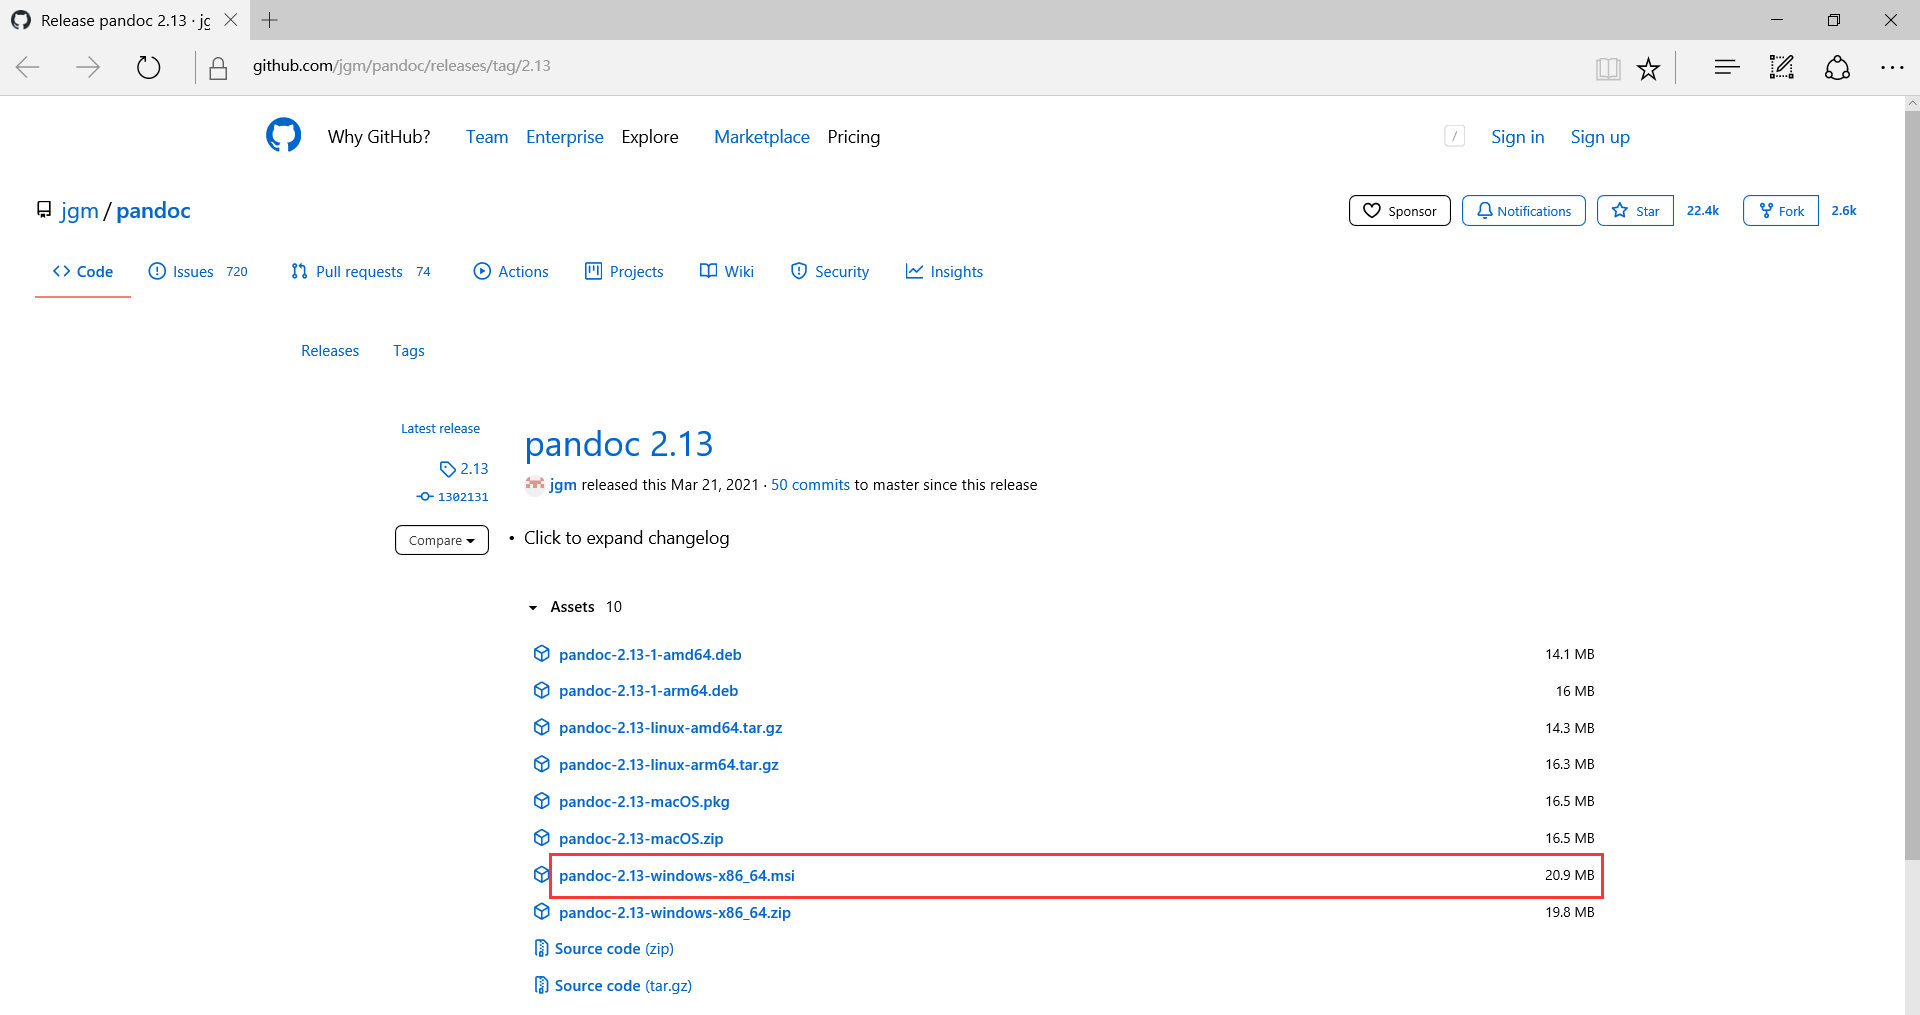Collapse the Assets list
This screenshot has height=1015, width=1920.
[575, 607]
